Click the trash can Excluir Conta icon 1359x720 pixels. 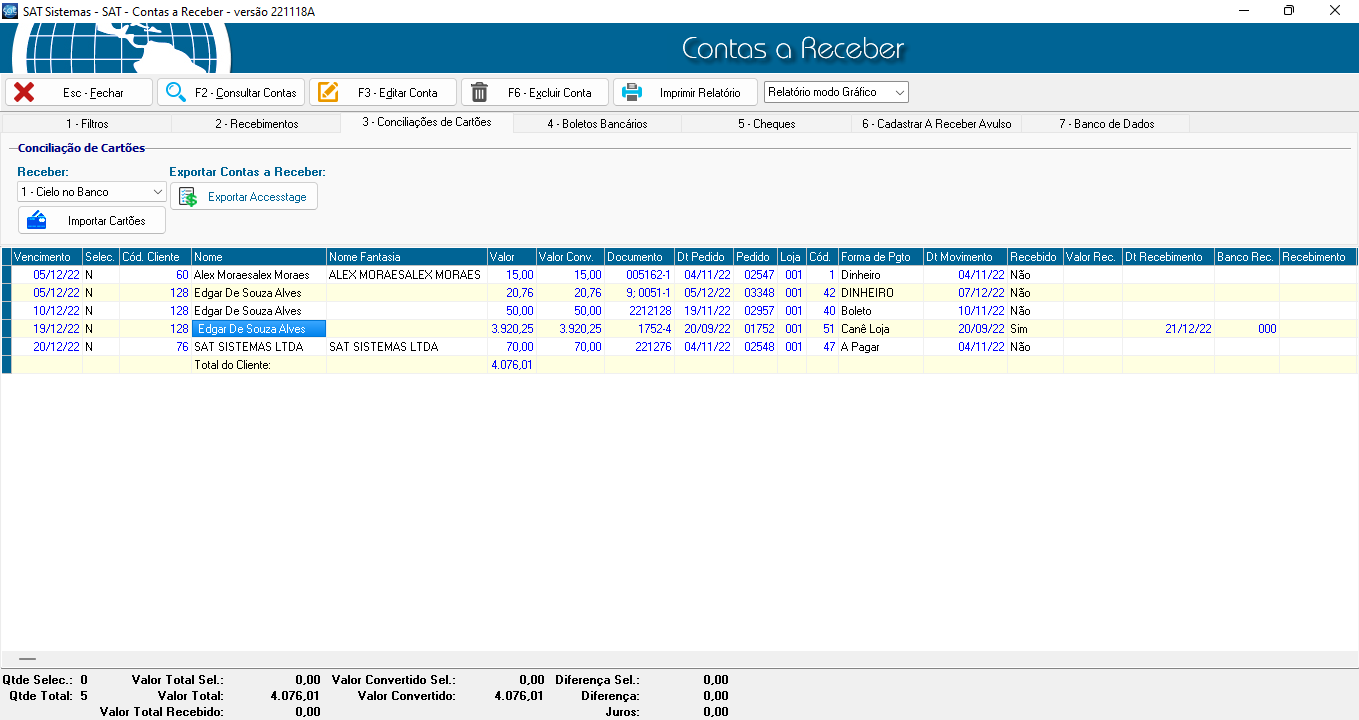(480, 93)
